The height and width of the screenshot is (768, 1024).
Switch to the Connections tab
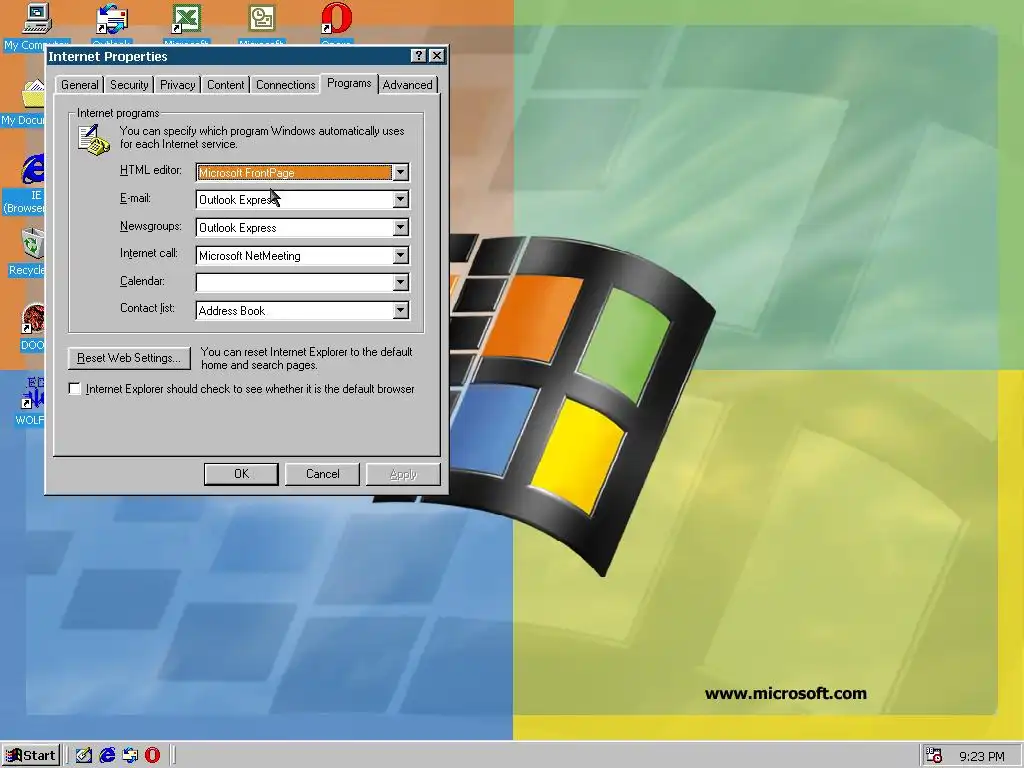(x=285, y=85)
